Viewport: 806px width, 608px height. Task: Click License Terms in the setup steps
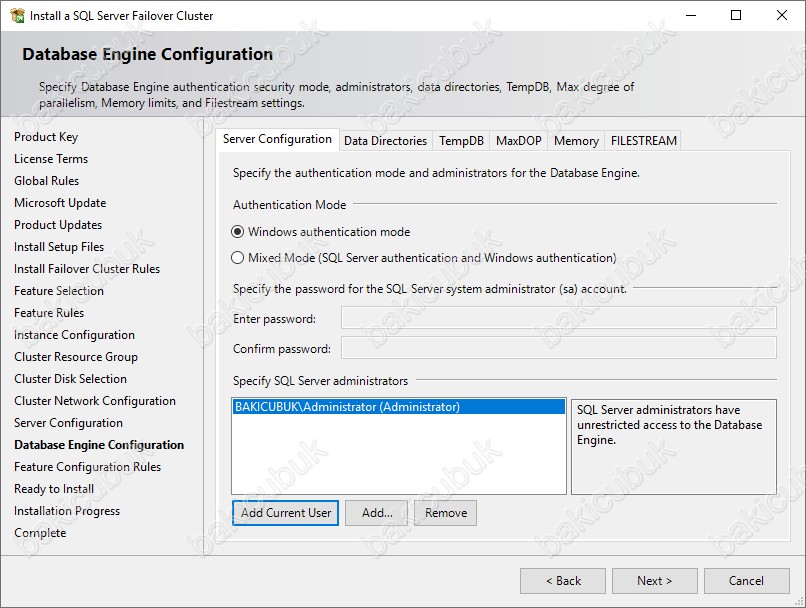51,159
